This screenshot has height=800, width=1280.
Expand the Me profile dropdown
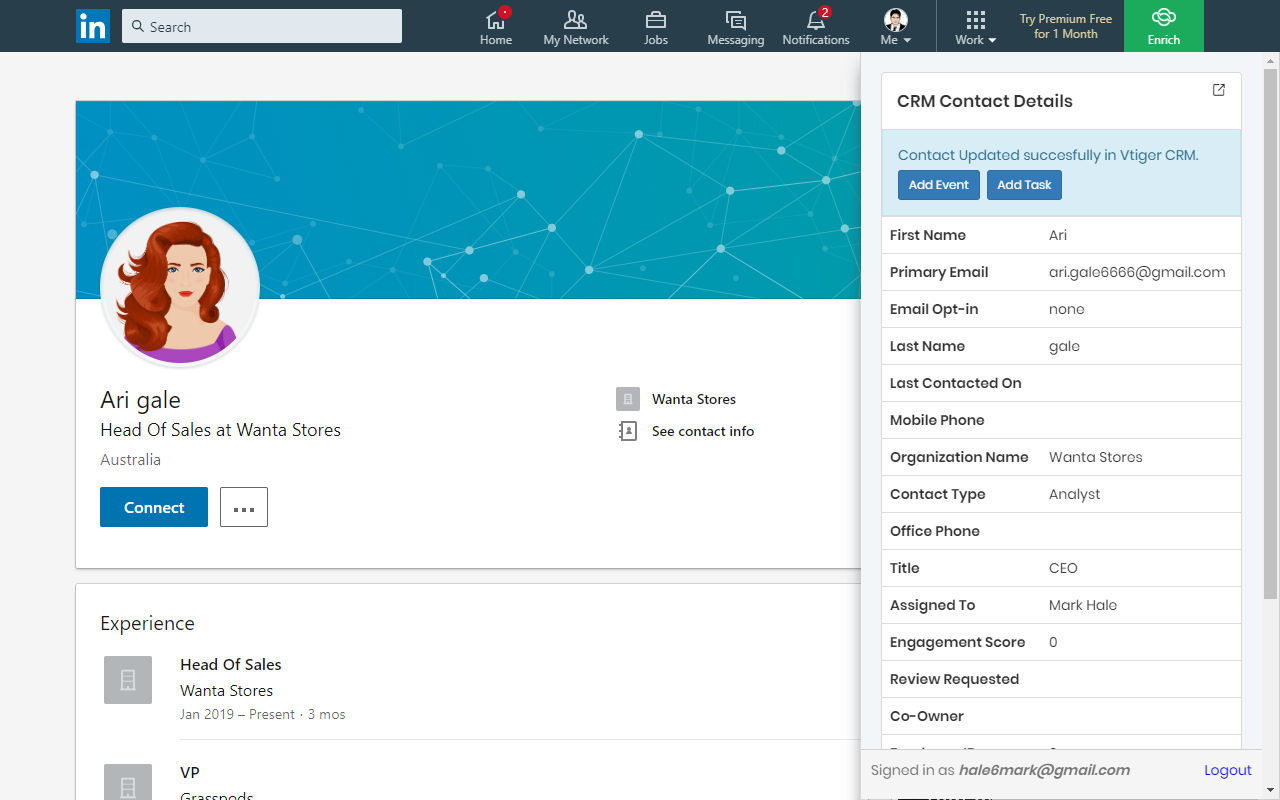point(895,27)
